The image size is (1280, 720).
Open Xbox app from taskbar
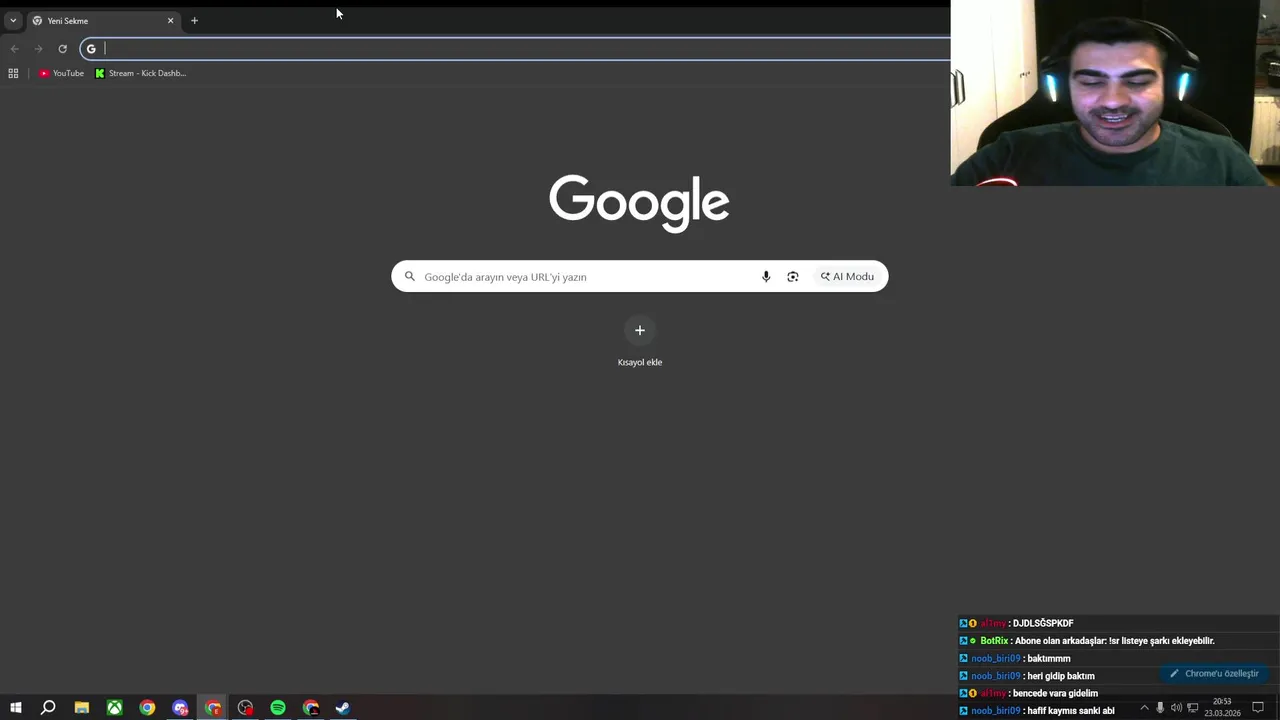click(115, 708)
